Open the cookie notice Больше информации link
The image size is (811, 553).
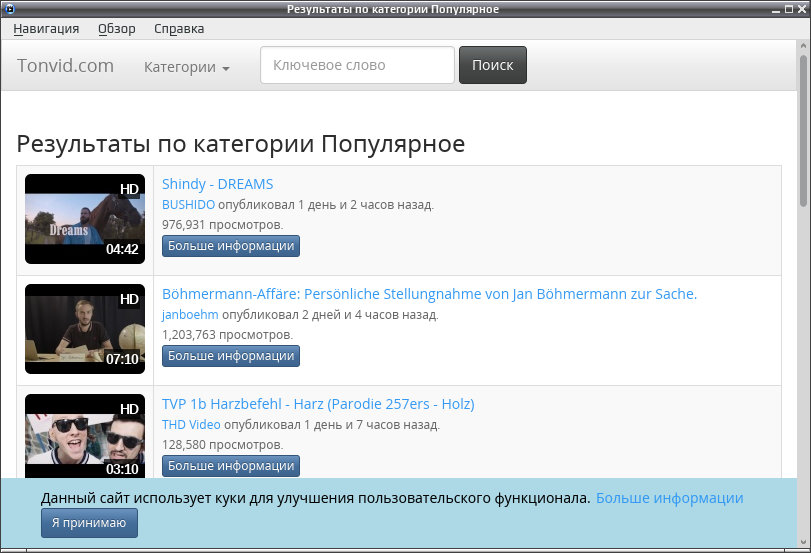[669, 498]
